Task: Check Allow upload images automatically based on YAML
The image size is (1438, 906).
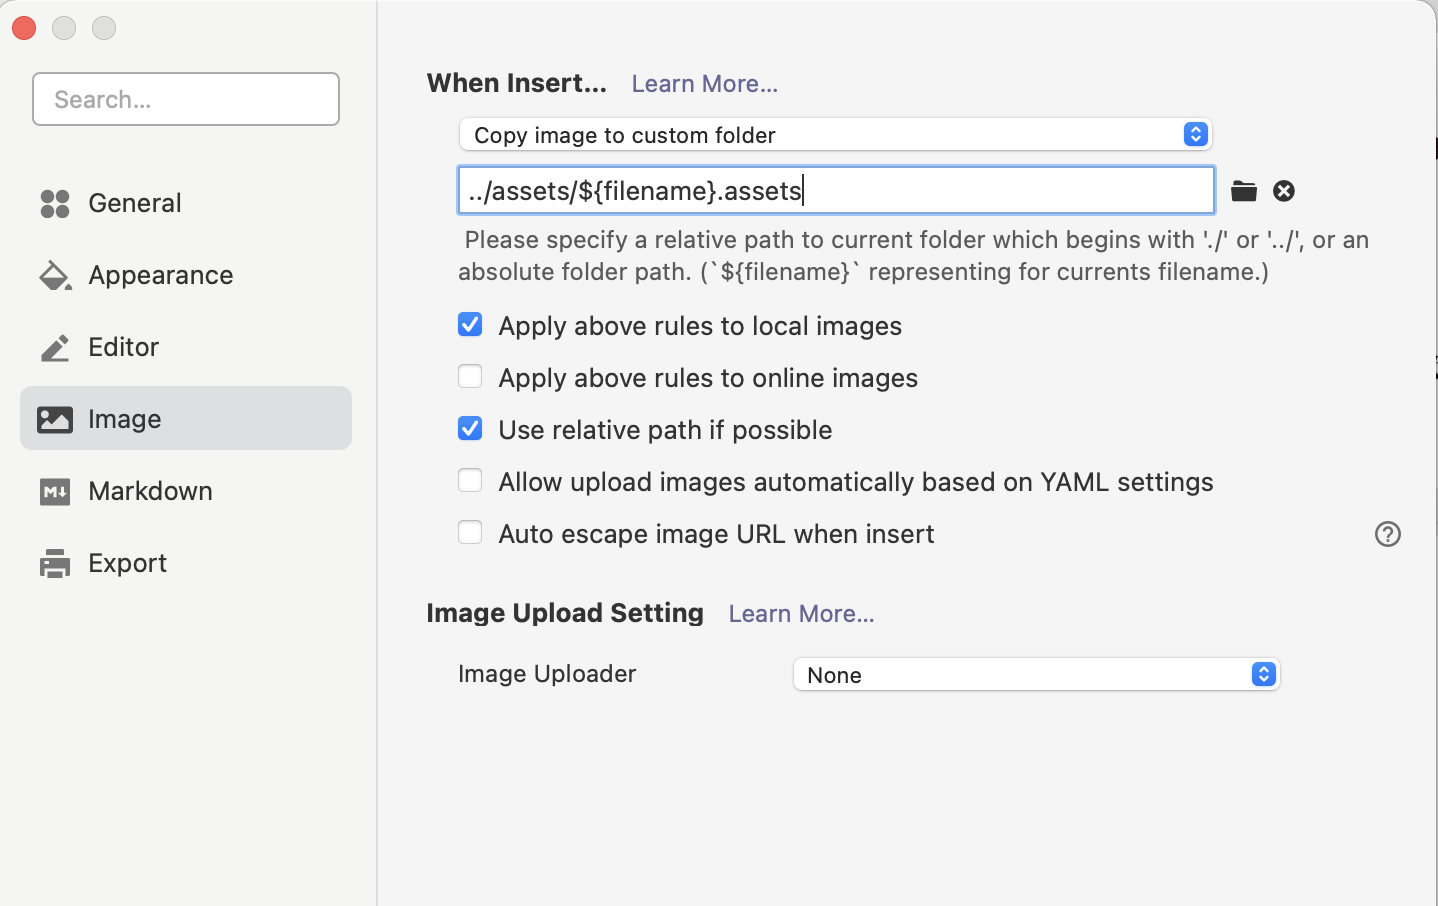Action: pyautogui.click(x=470, y=481)
